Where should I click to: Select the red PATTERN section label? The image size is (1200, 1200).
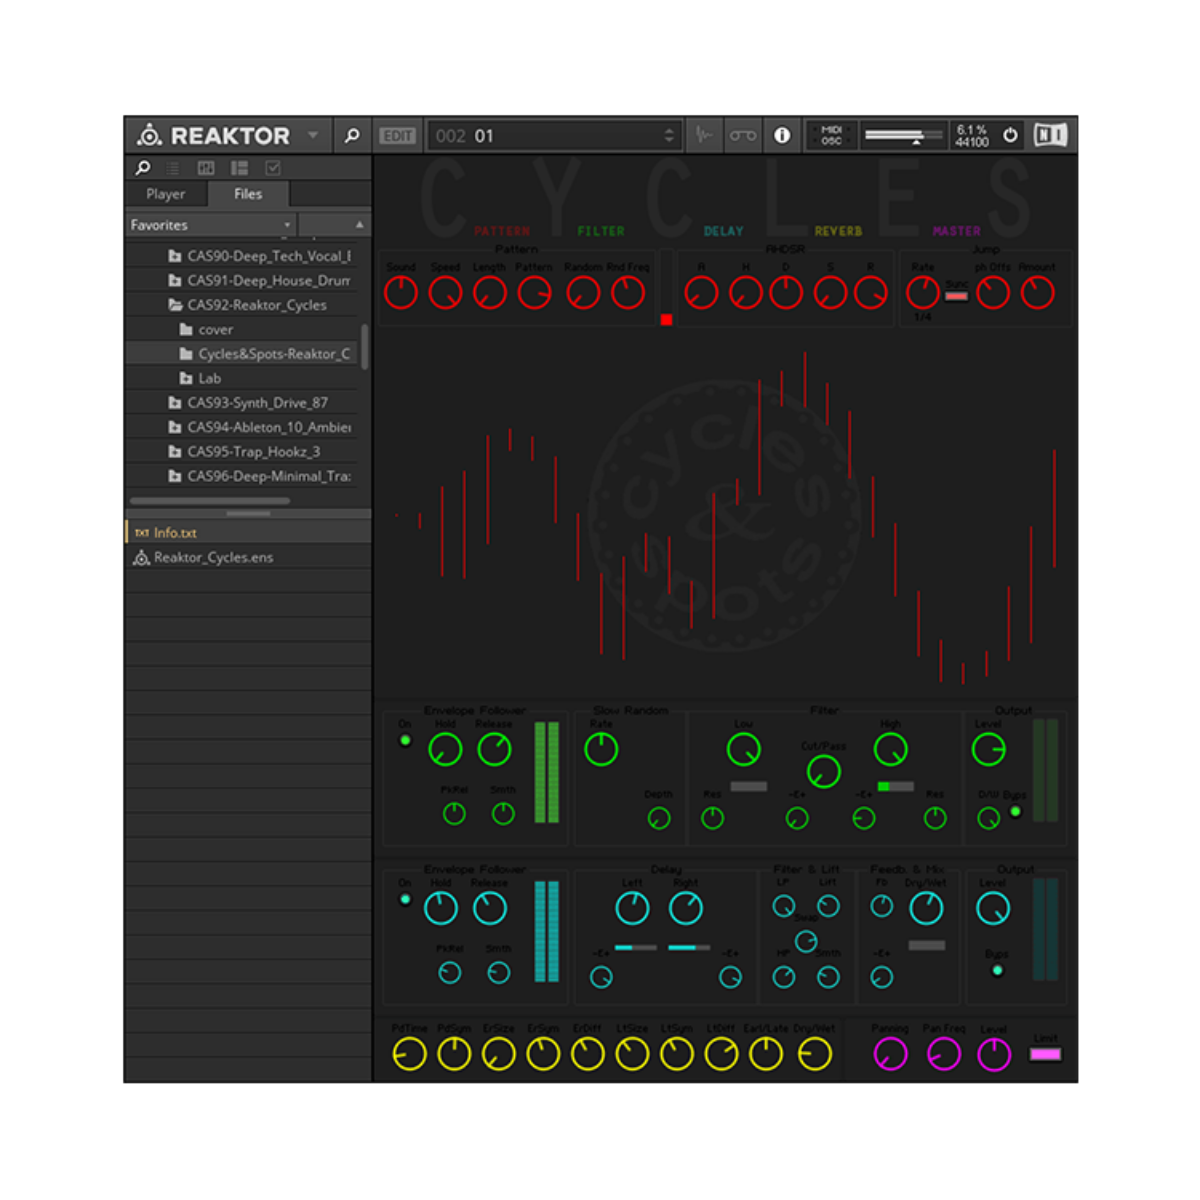click(x=502, y=231)
